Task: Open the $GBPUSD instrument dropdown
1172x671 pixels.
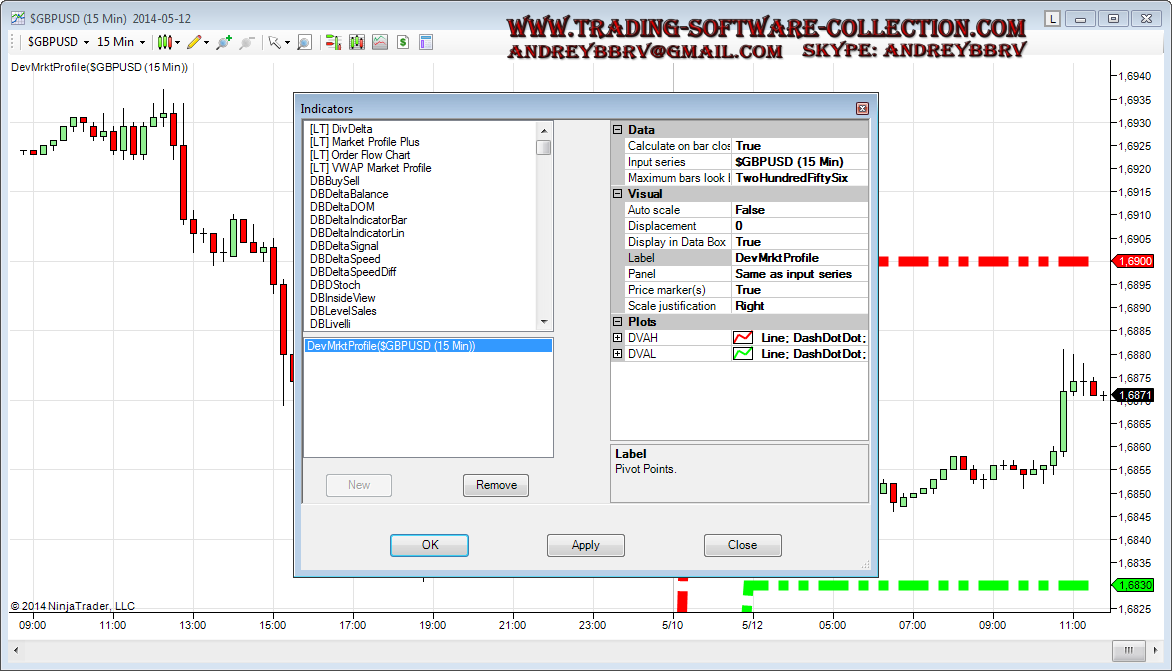Action: tap(58, 42)
